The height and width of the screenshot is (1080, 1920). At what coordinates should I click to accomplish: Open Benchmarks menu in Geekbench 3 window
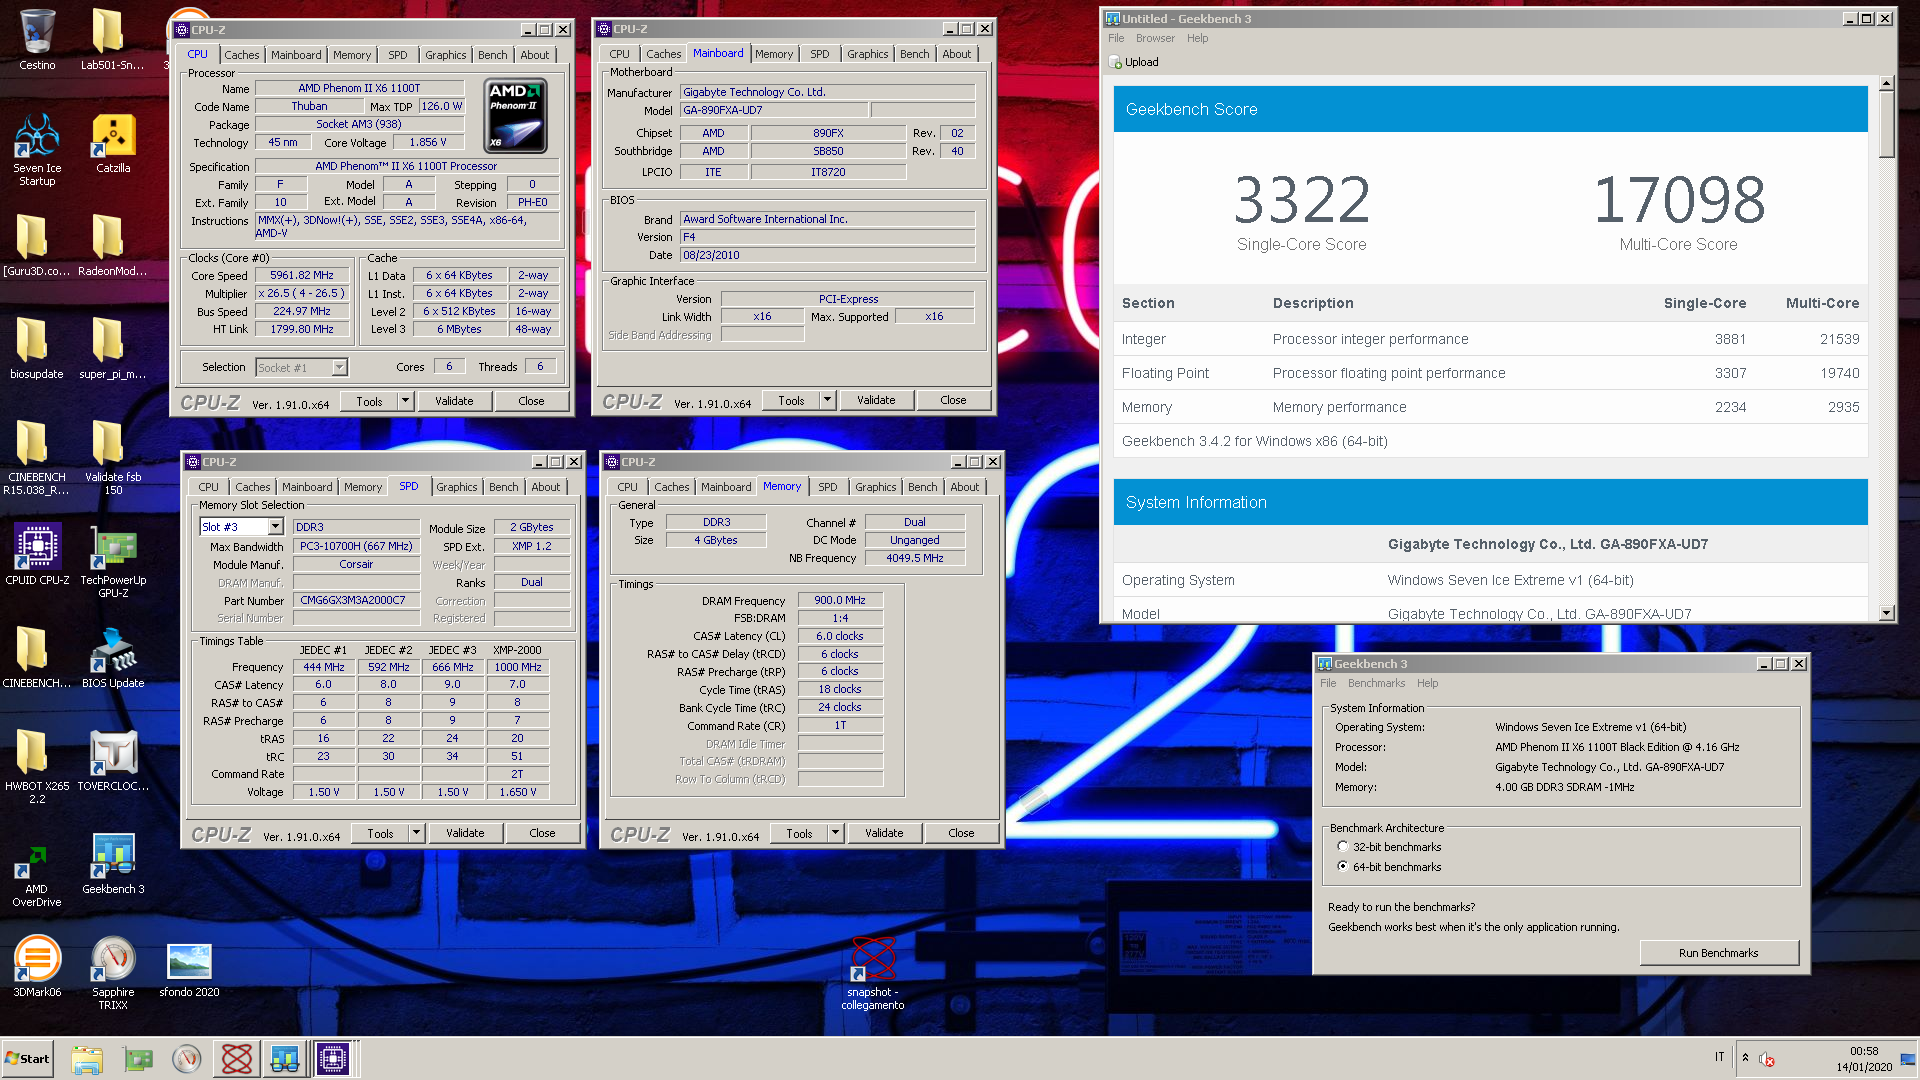tap(1376, 683)
